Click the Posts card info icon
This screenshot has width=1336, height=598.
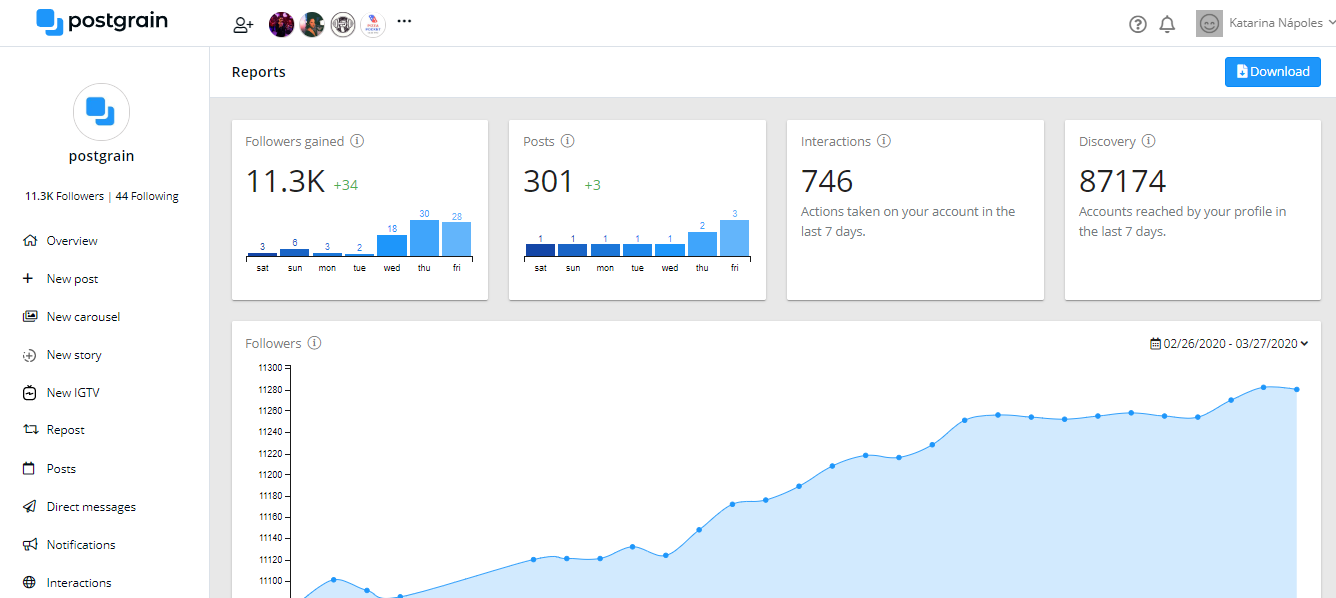click(568, 141)
